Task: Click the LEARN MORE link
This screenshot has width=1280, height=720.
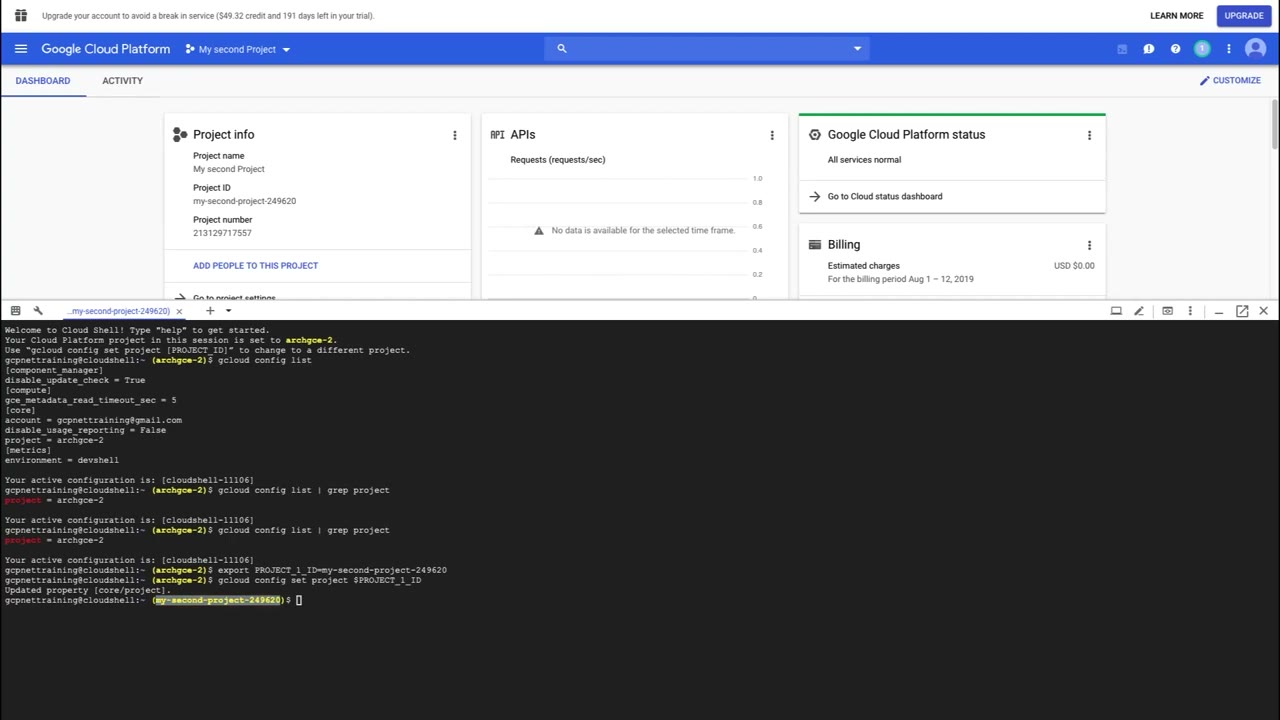Action: pyautogui.click(x=1176, y=16)
